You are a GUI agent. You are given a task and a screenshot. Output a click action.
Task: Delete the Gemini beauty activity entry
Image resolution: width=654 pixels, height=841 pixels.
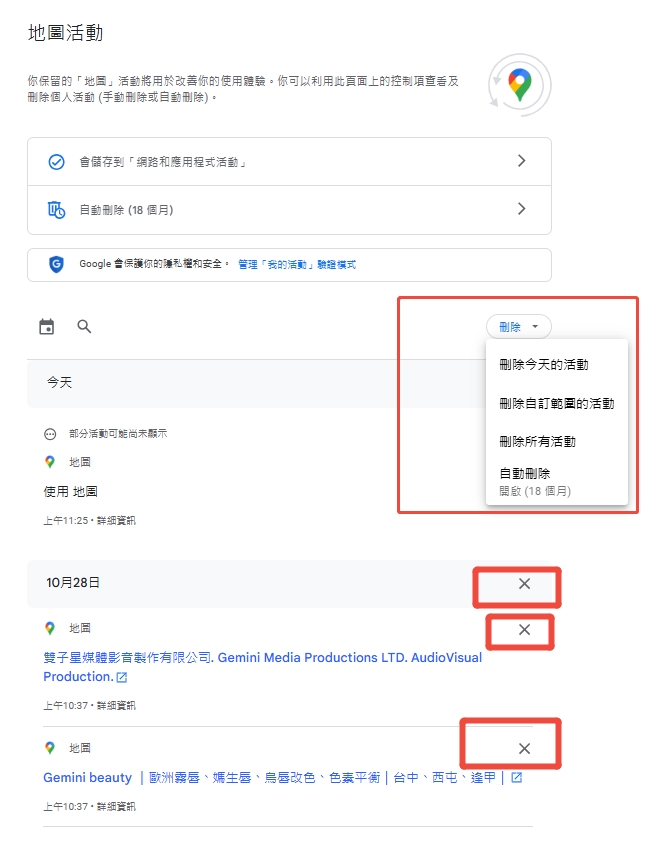(524, 749)
